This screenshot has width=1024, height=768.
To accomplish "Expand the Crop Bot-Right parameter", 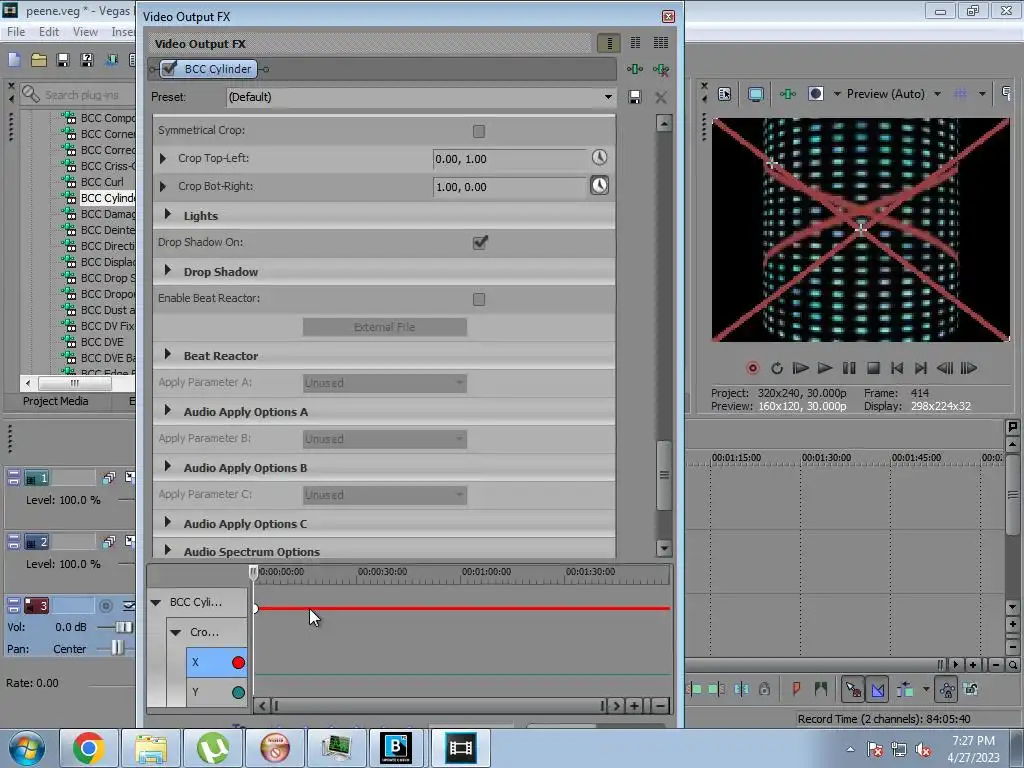I will point(163,186).
